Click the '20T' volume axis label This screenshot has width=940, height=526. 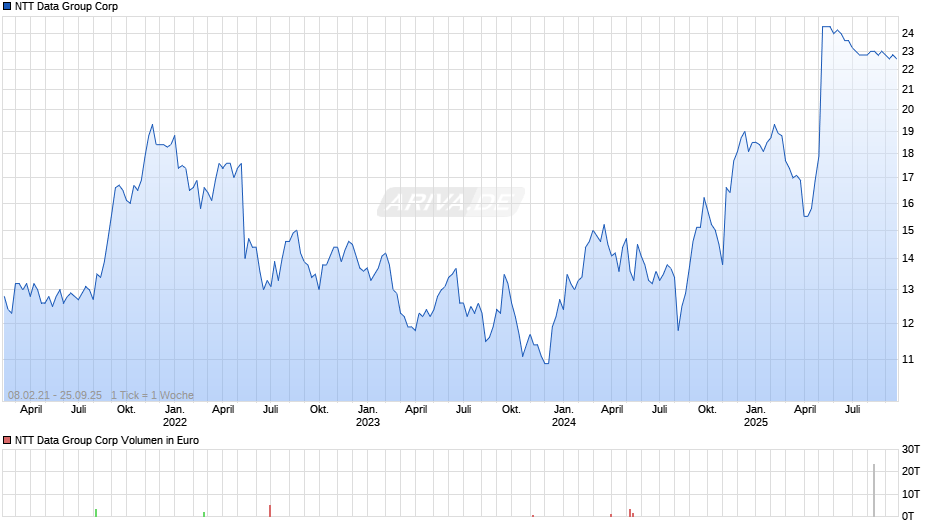click(x=911, y=471)
